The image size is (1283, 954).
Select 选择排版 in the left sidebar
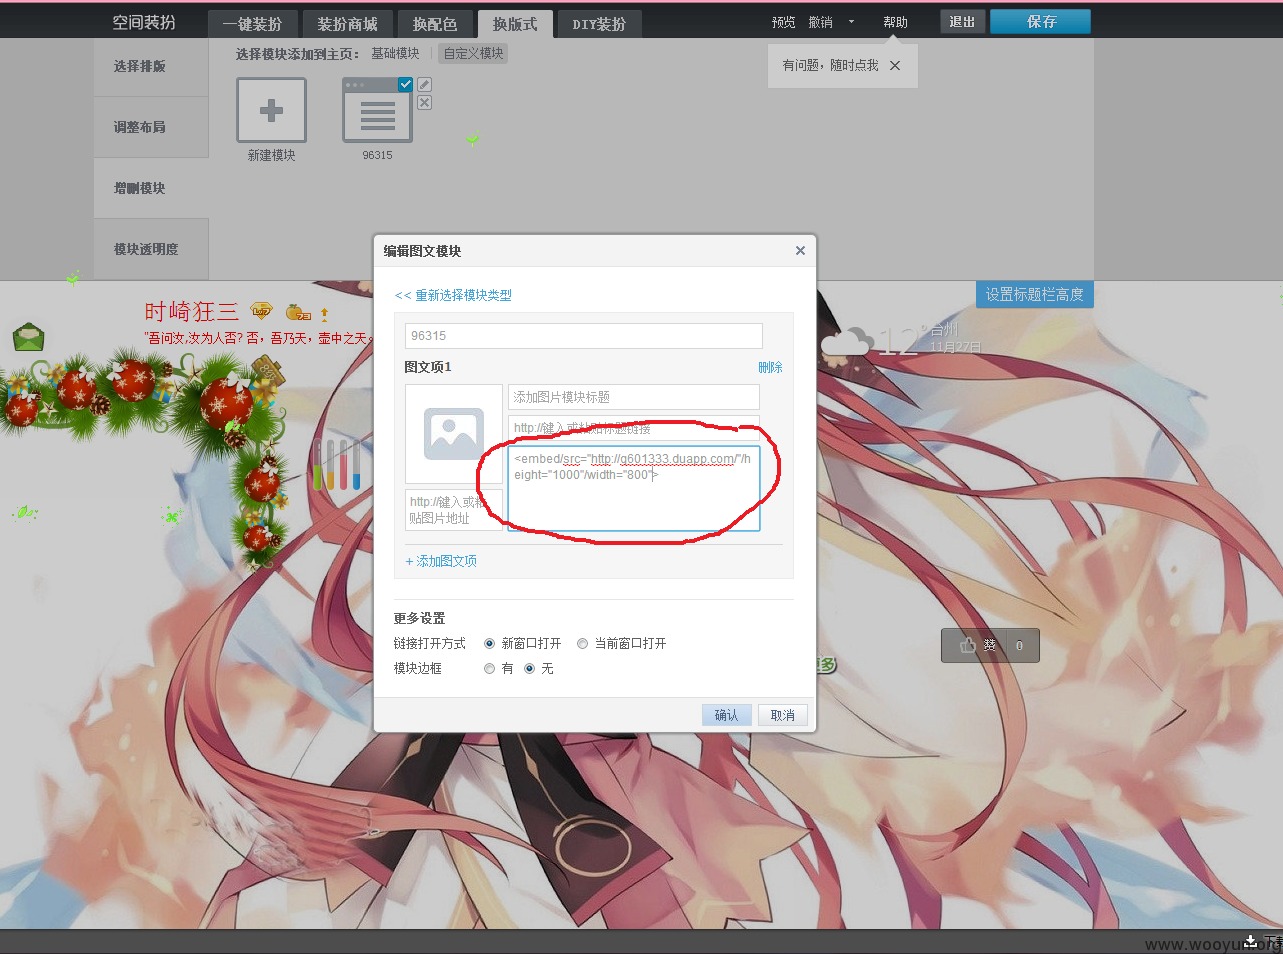(x=151, y=66)
